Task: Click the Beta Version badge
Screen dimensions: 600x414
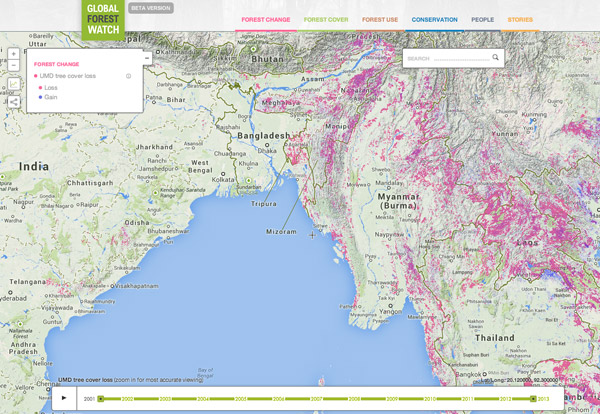Action: [151, 8]
